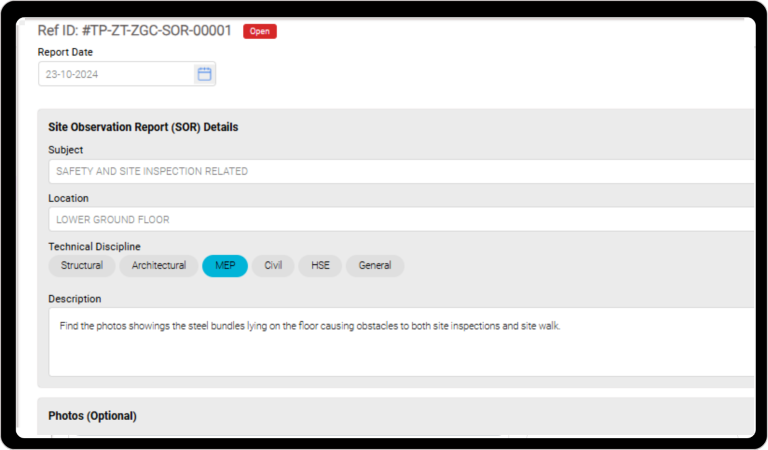This screenshot has height=450, width=768.
Task: Click the Ref ID #TP-ZT-ZGC-SOR-00001 heading
Action: pyautogui.click(x=134, y=30)
